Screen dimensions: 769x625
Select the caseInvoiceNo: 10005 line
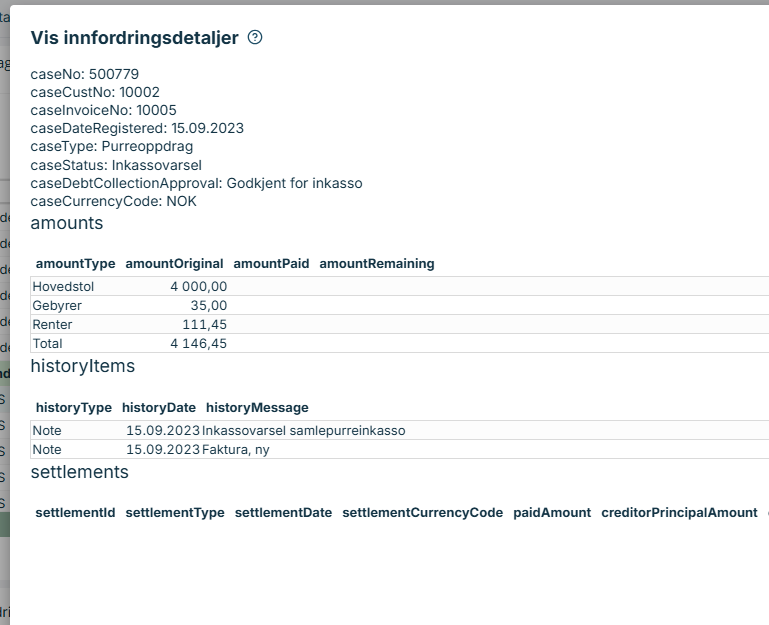point(103,110)
